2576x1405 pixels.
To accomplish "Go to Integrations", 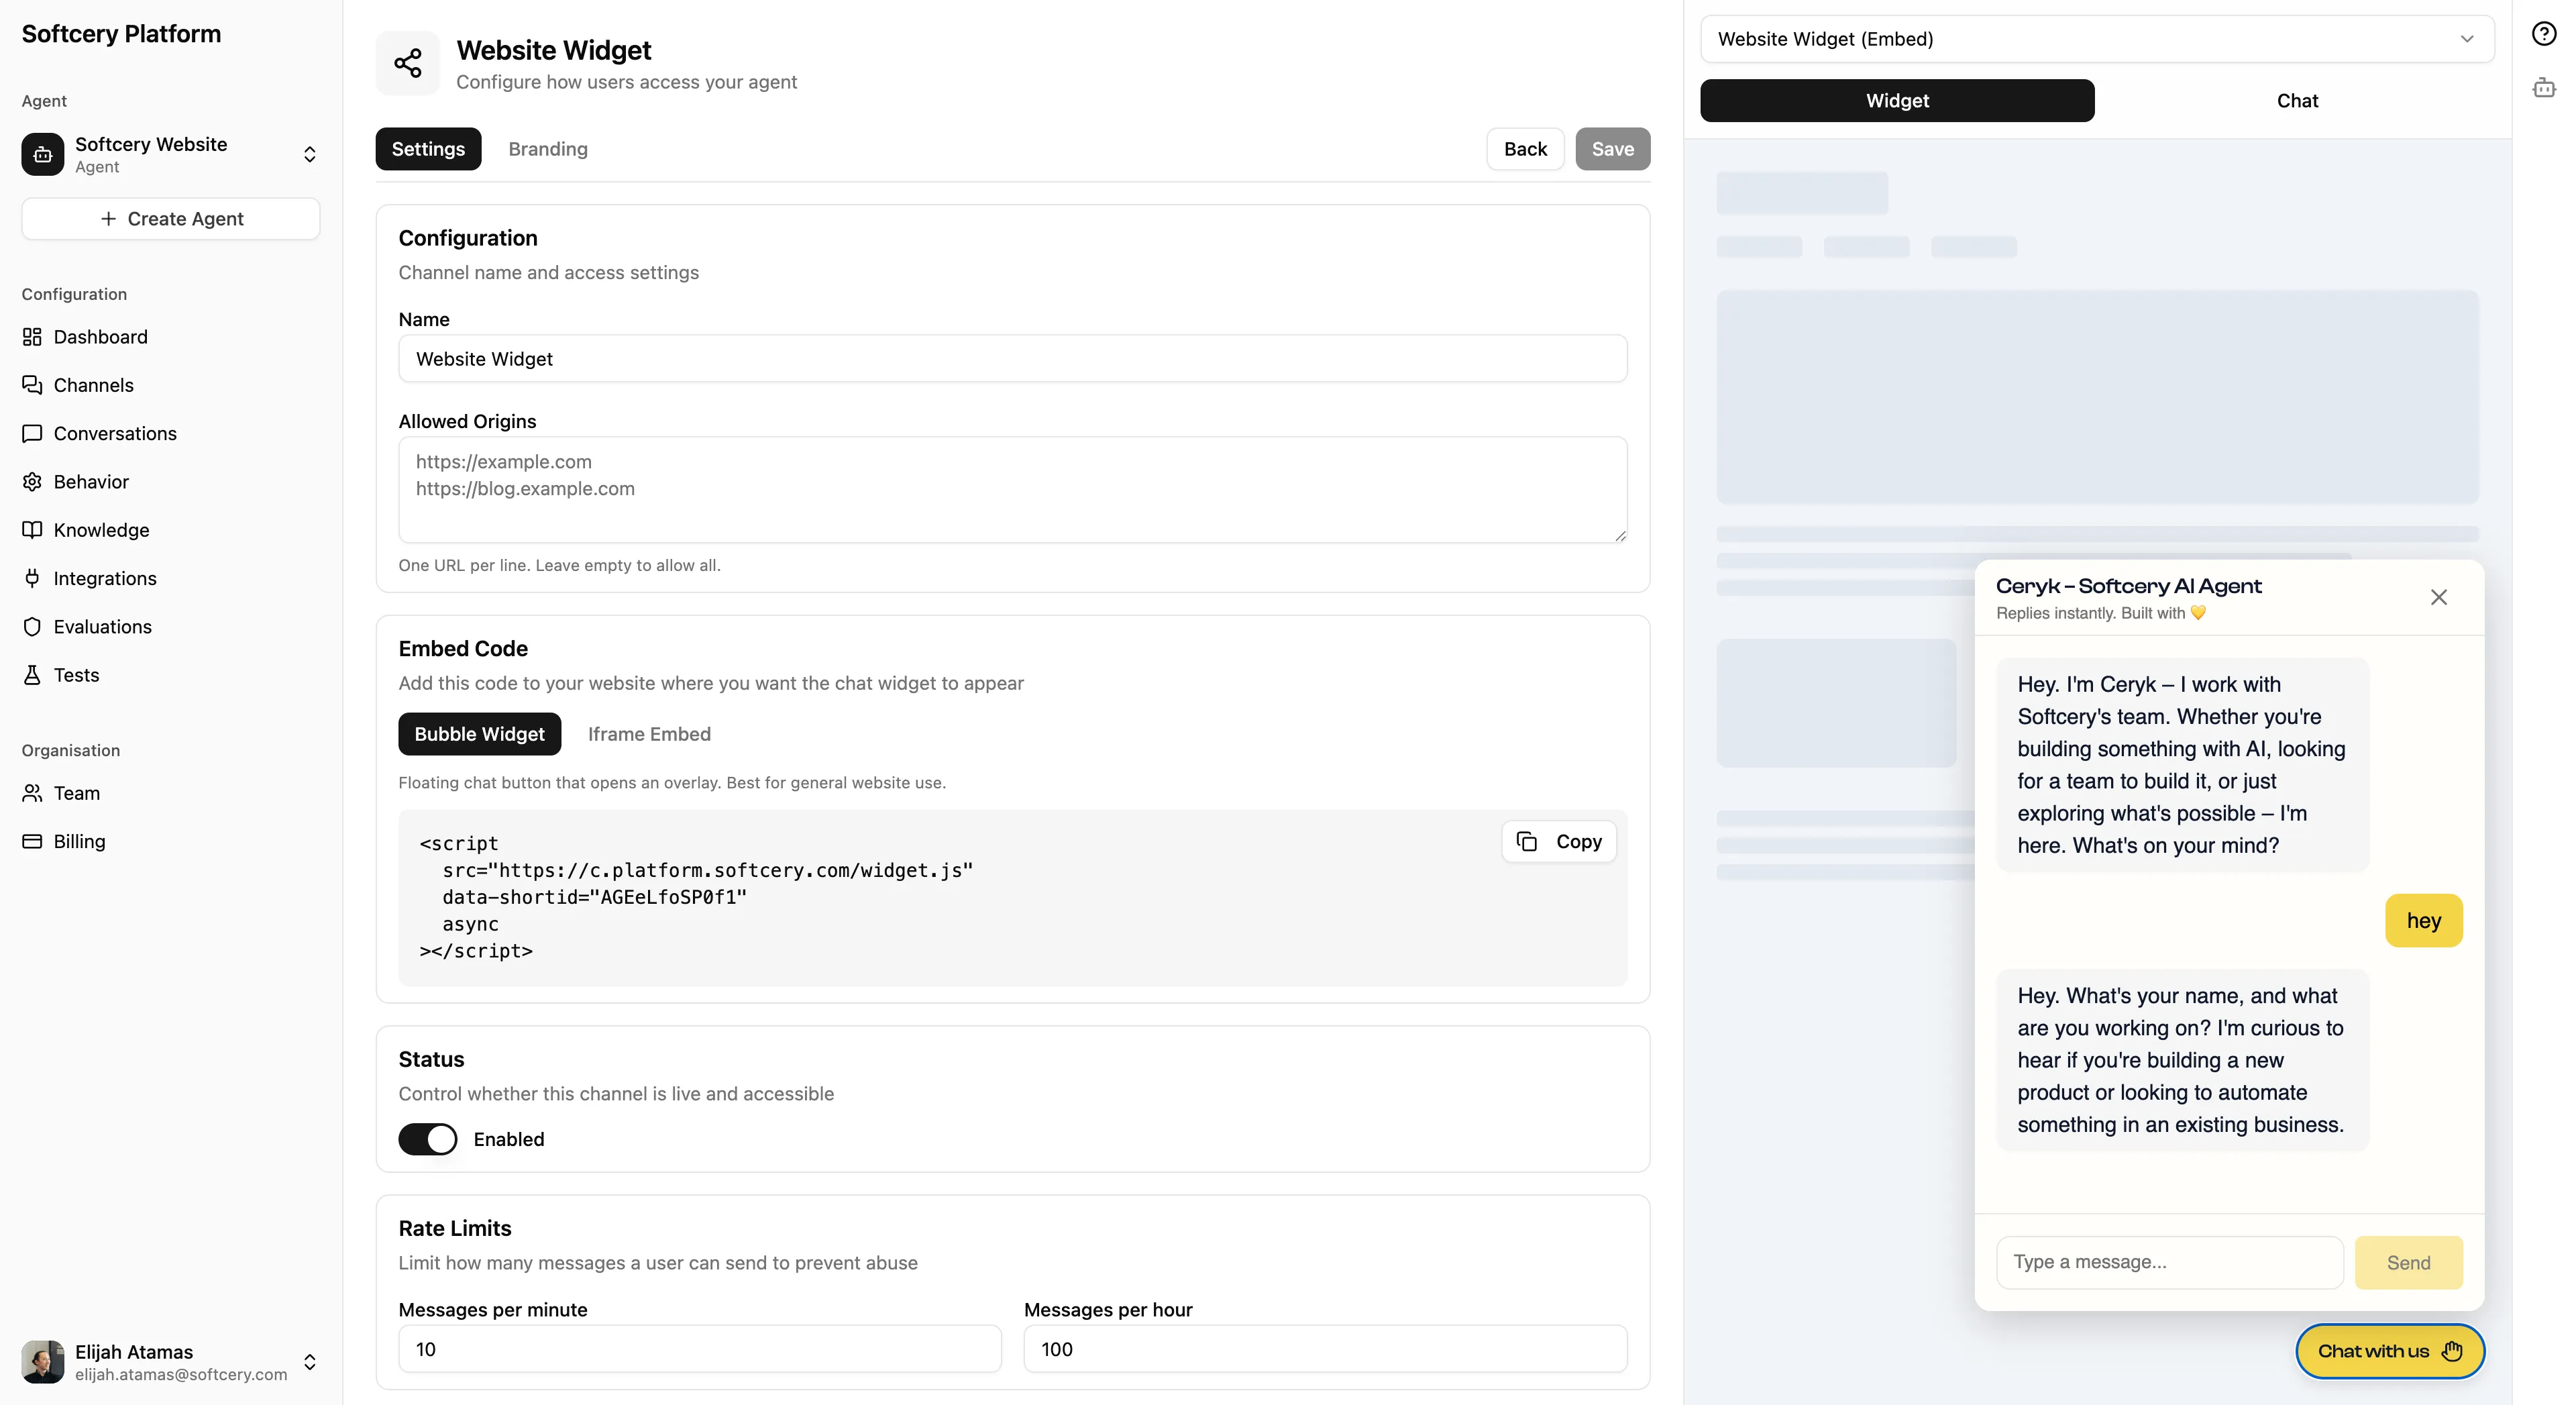I will click(x=105, y=578).
